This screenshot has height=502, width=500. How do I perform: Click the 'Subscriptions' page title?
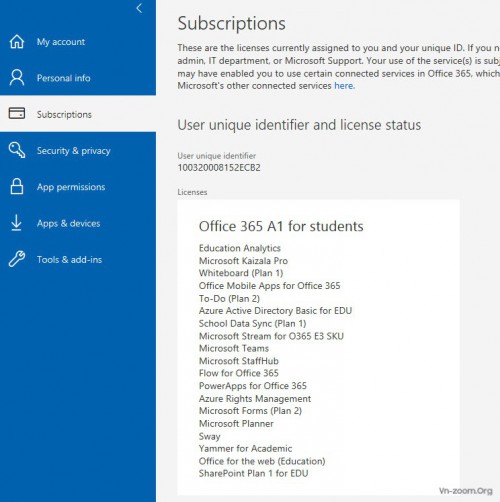(x=232, y=23)
